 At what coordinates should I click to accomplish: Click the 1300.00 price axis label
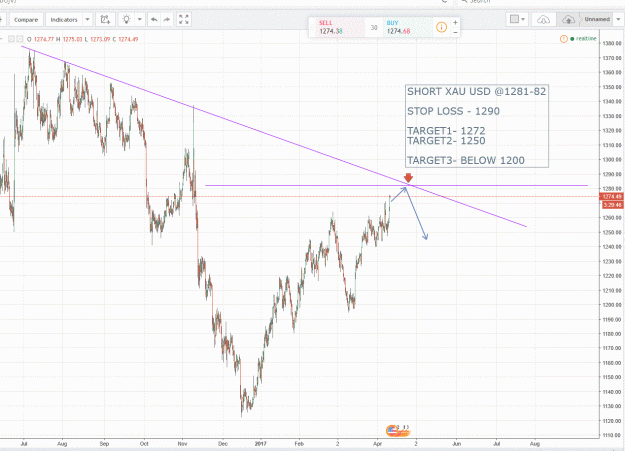point(612,160)
